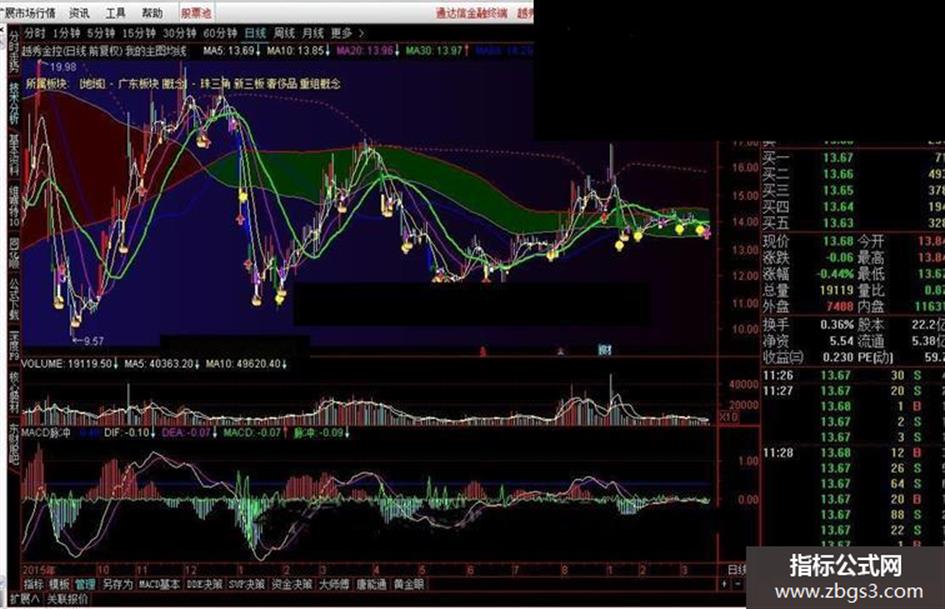The image size is (945, 609).
Task: Open the 公式下载 side tab
Action: click(x=14, y=299)
